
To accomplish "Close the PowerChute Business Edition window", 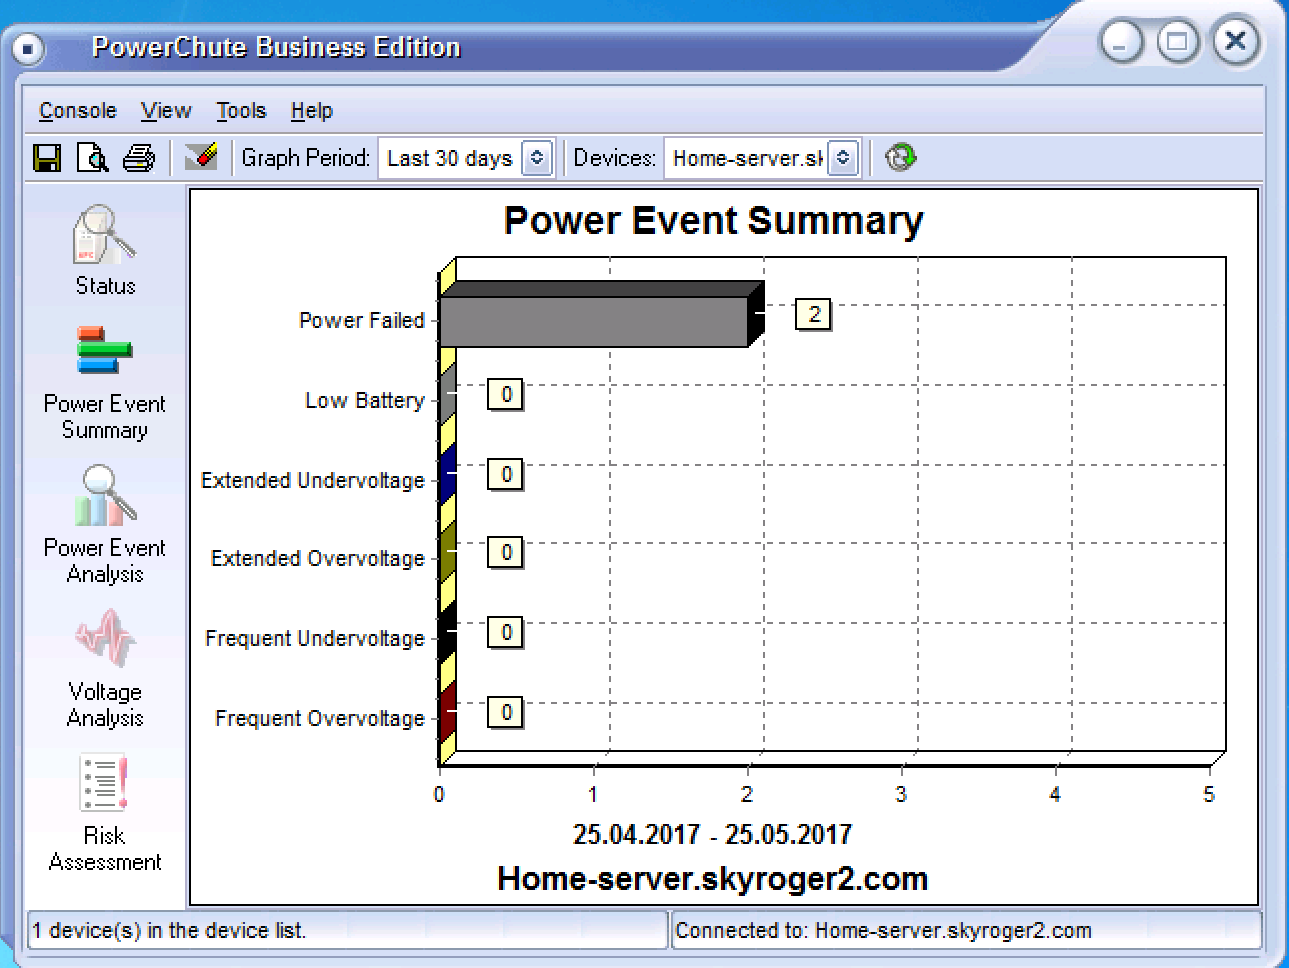I will pyautogui.click(x=1237, y=41).
